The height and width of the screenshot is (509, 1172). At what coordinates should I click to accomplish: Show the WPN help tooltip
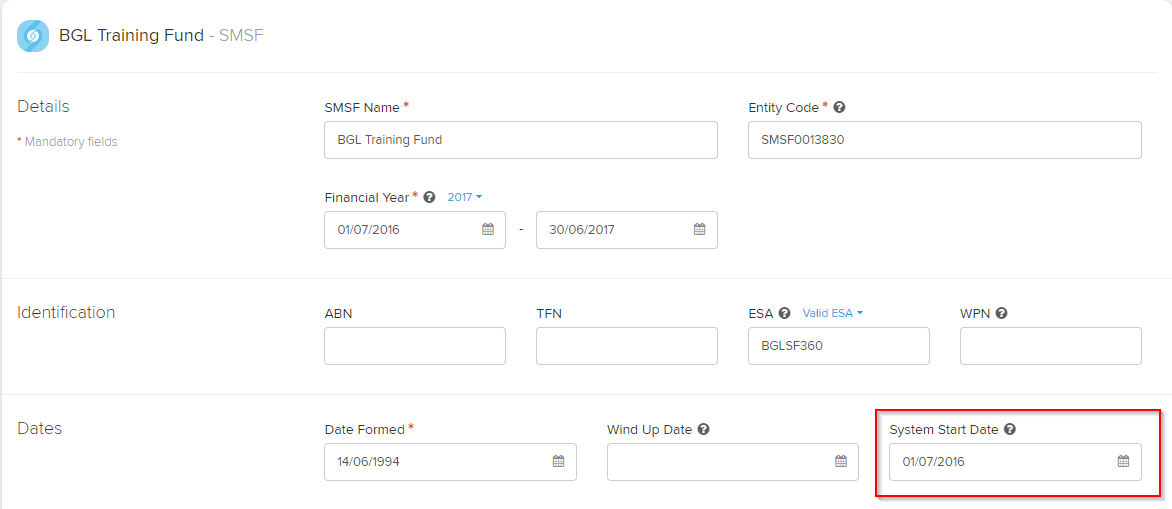coord(1002,313)
